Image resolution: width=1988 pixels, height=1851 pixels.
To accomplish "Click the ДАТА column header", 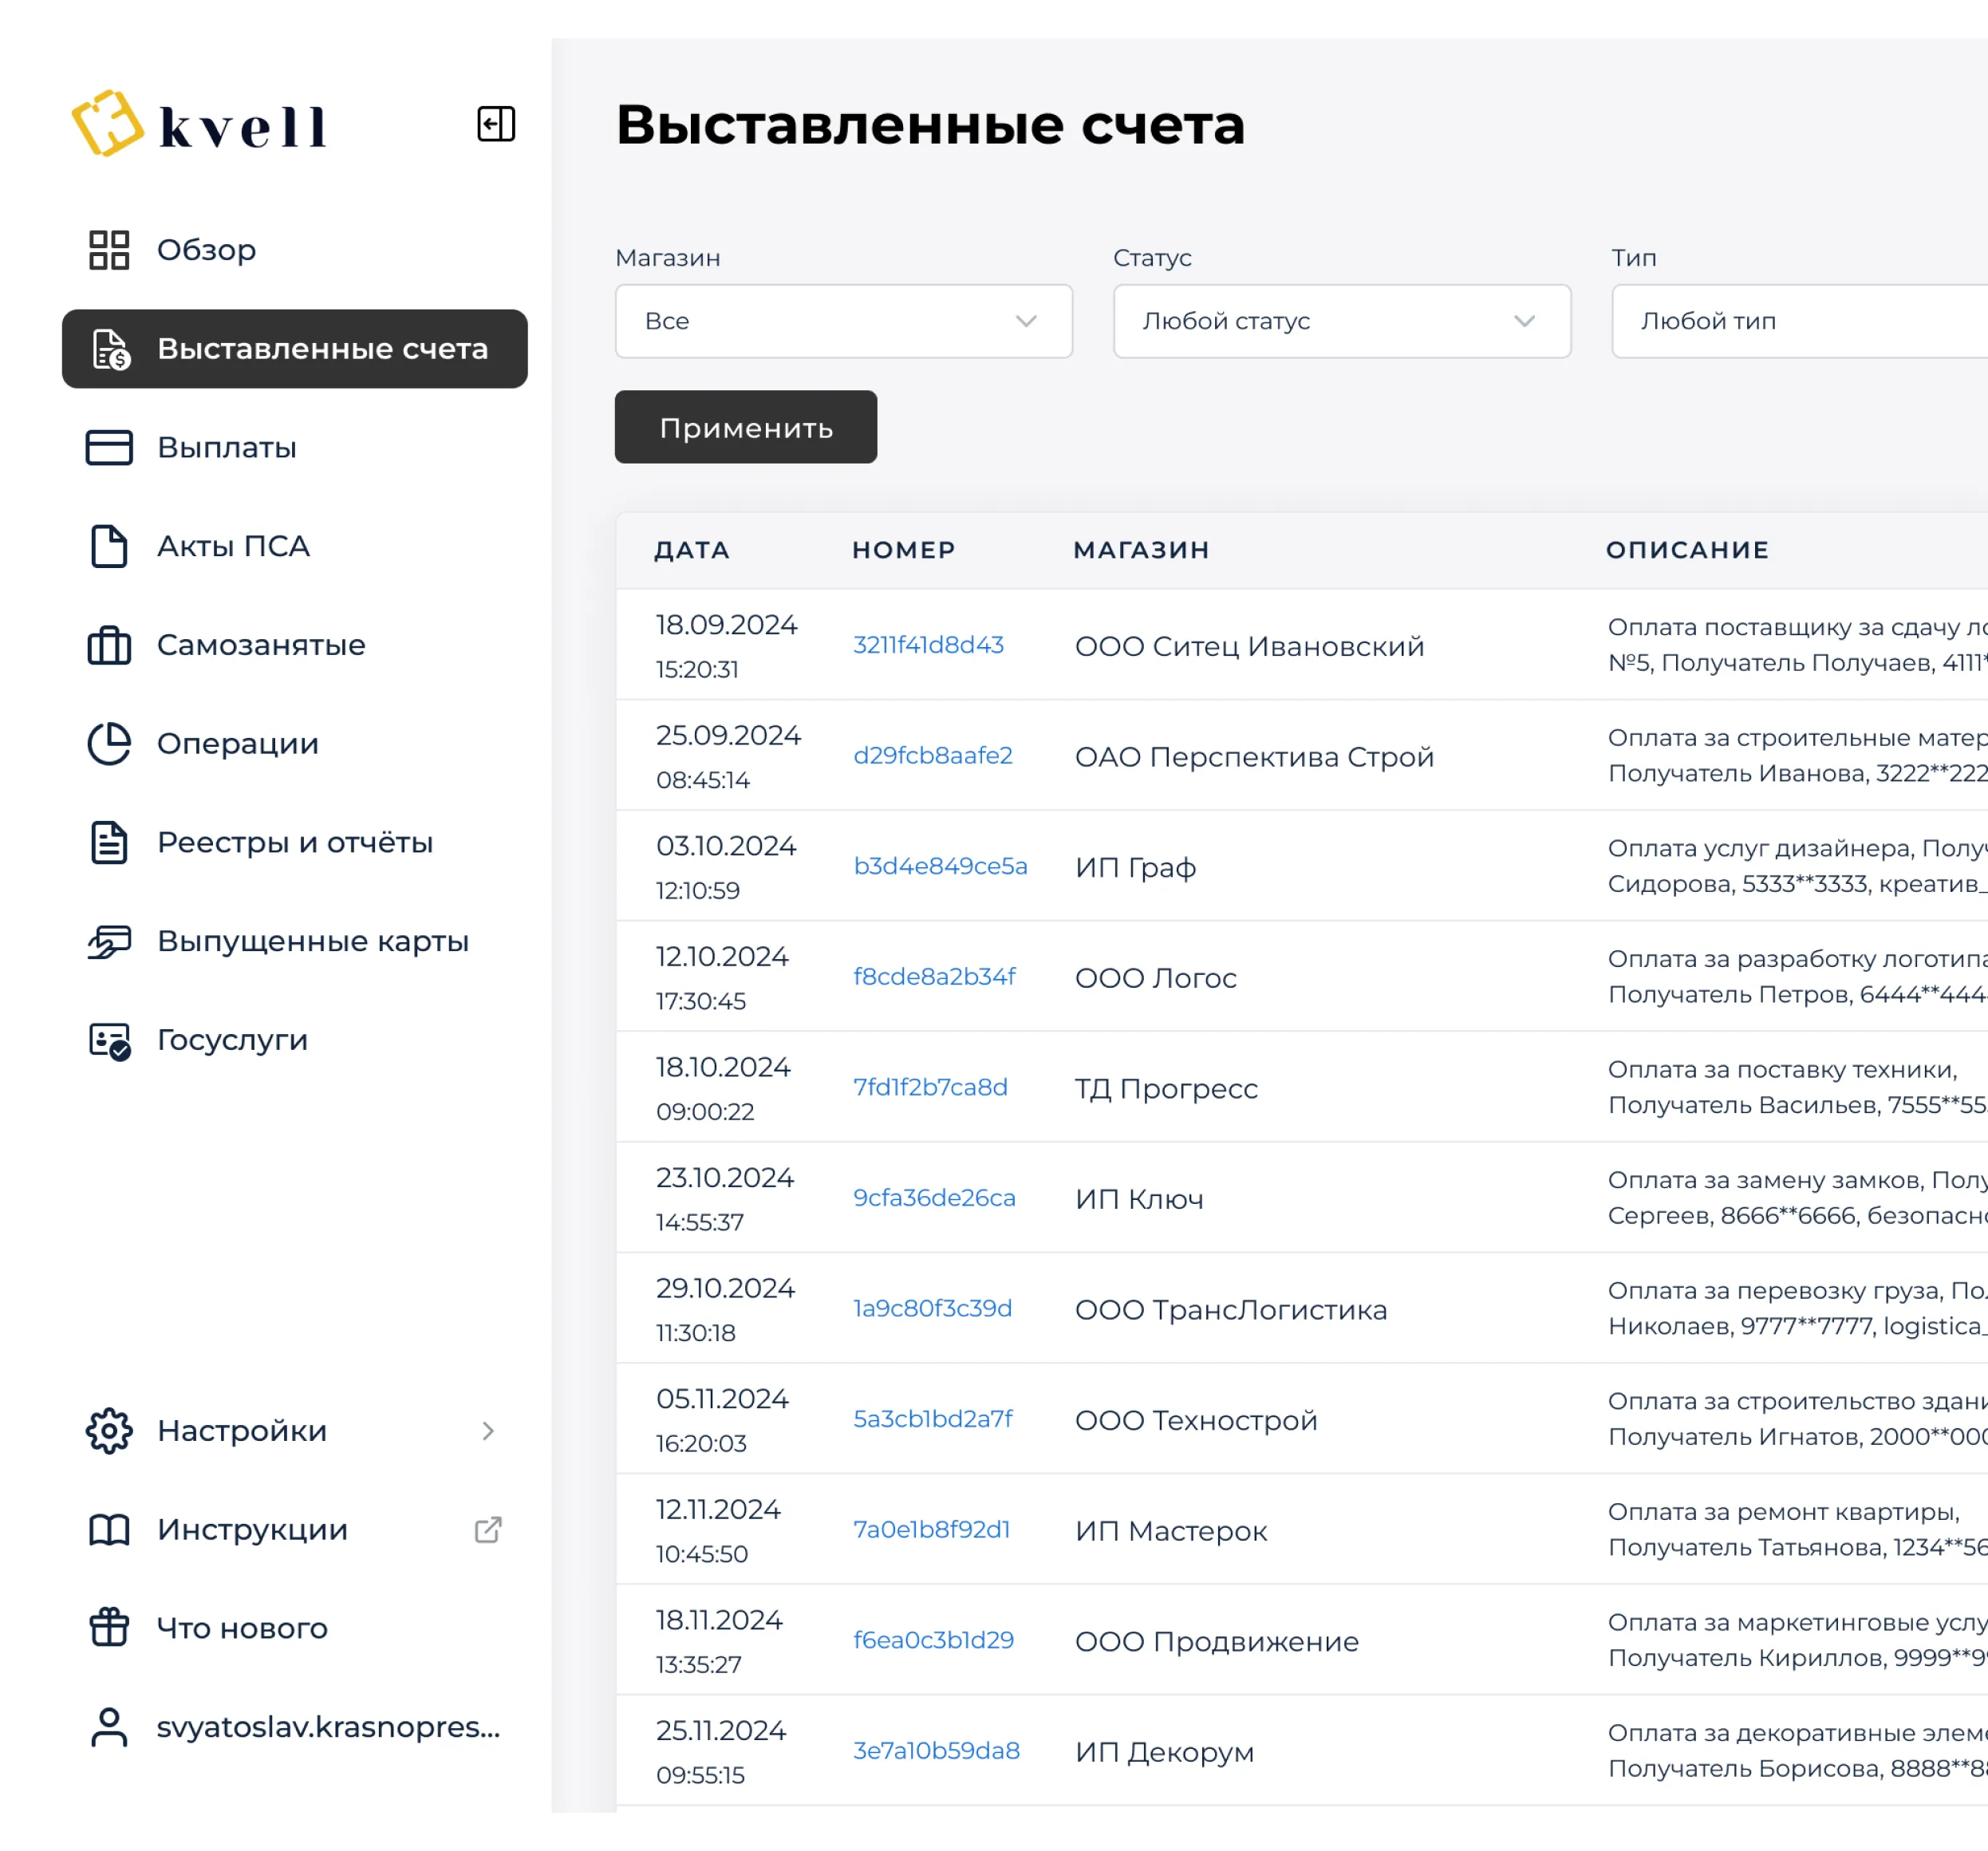I will click(x=691, y=550).
